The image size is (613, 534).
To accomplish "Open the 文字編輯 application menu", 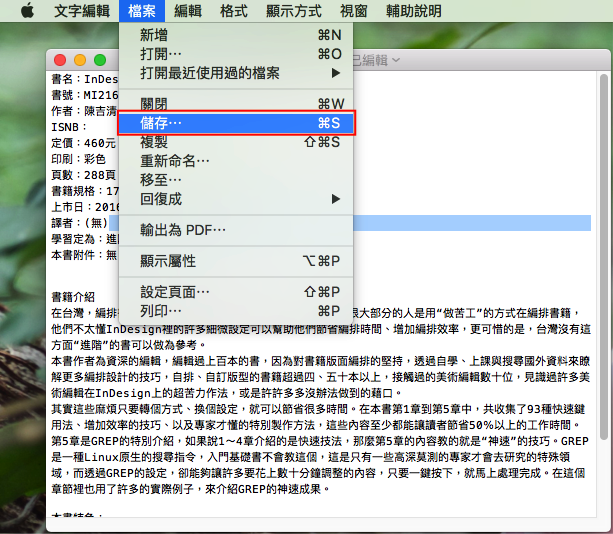I will [82, 11].
